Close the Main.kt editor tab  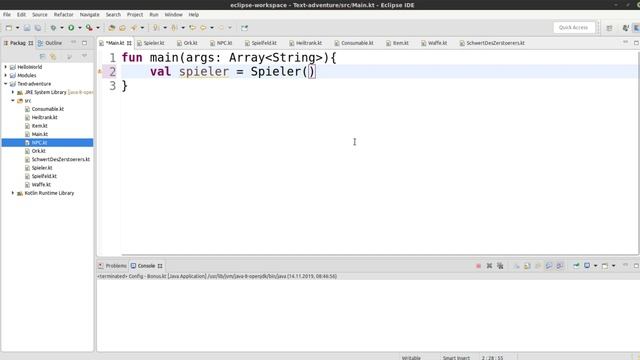tap(129, 43)
